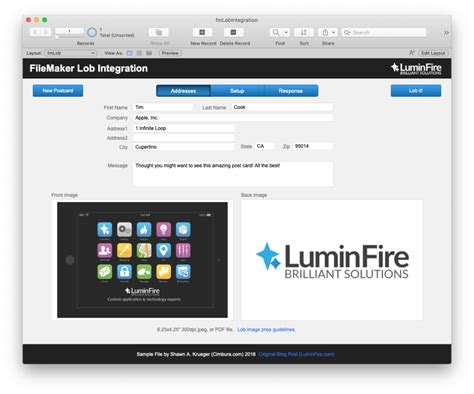Click the New Record toolbar icon
This screenshot has height=394, width=474.
pos(202,32)
